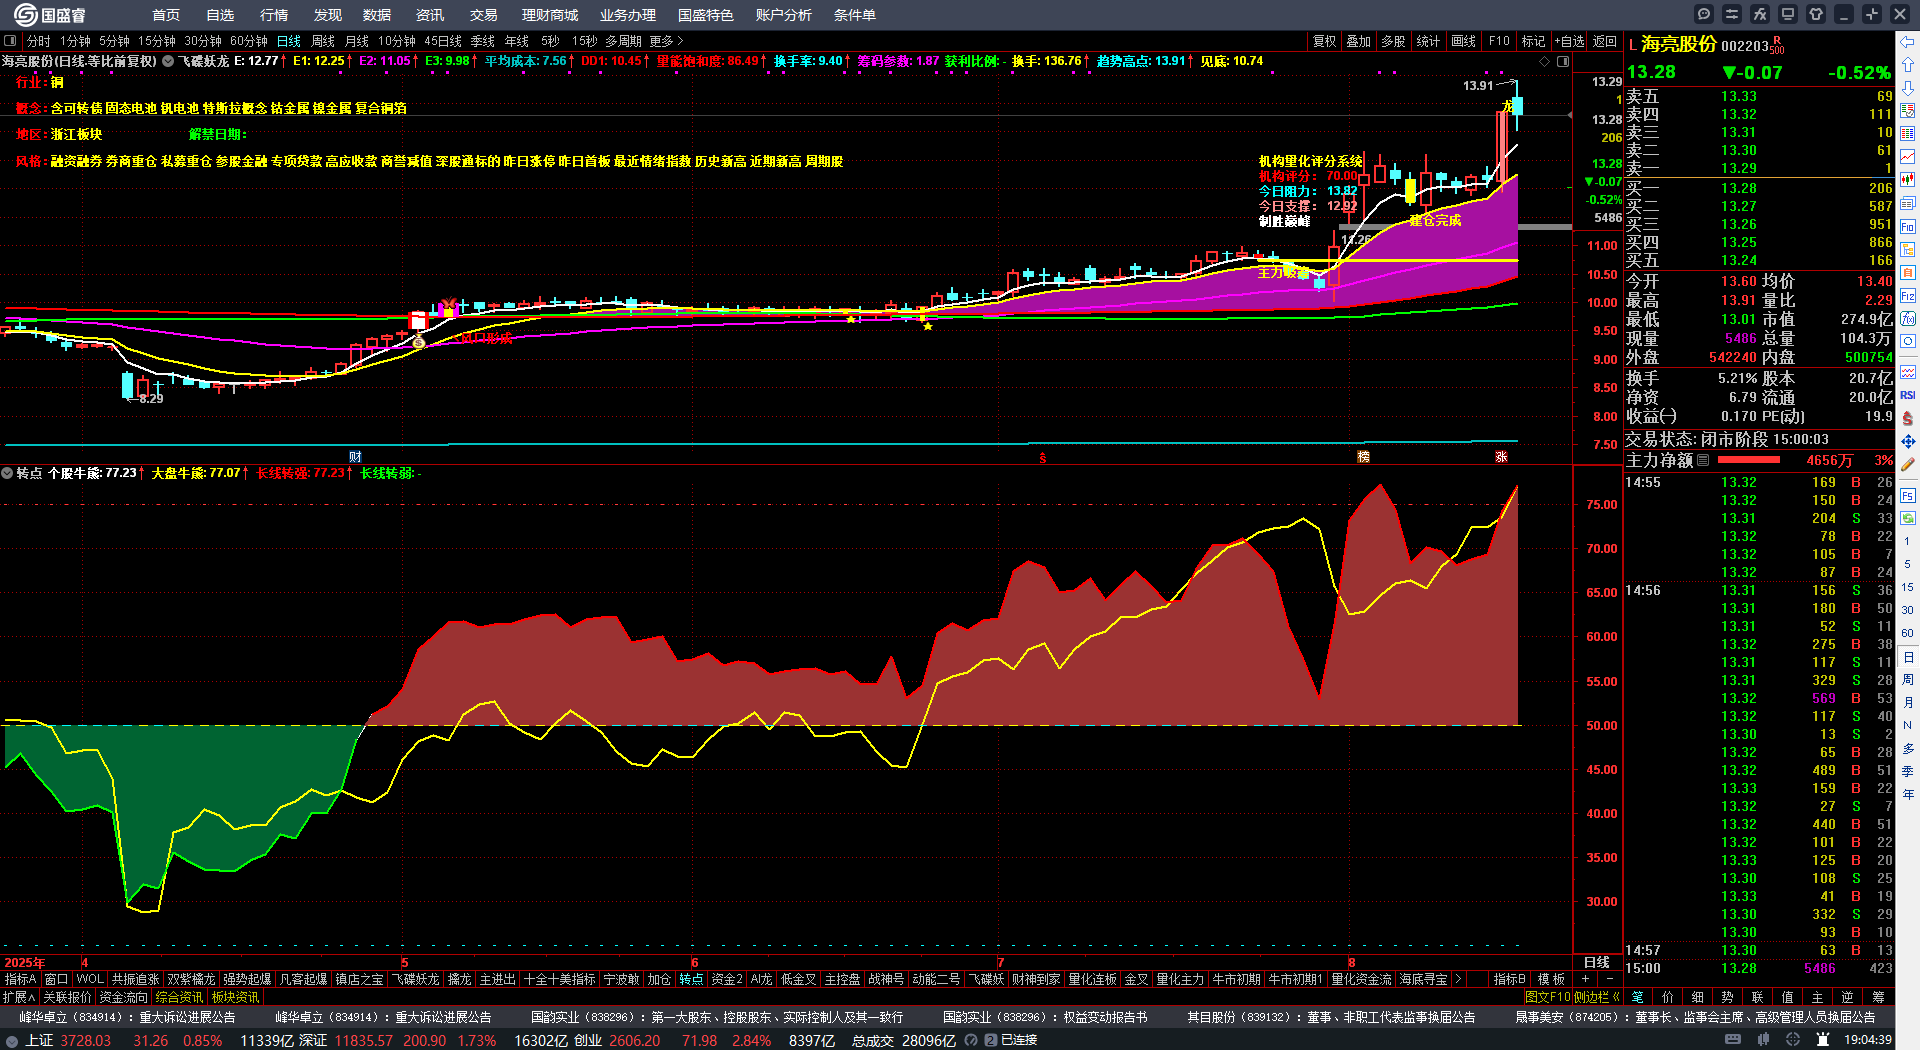Click the keyboard icon in status bar
The image size is (1920, 1050).
[1733, 1040]
